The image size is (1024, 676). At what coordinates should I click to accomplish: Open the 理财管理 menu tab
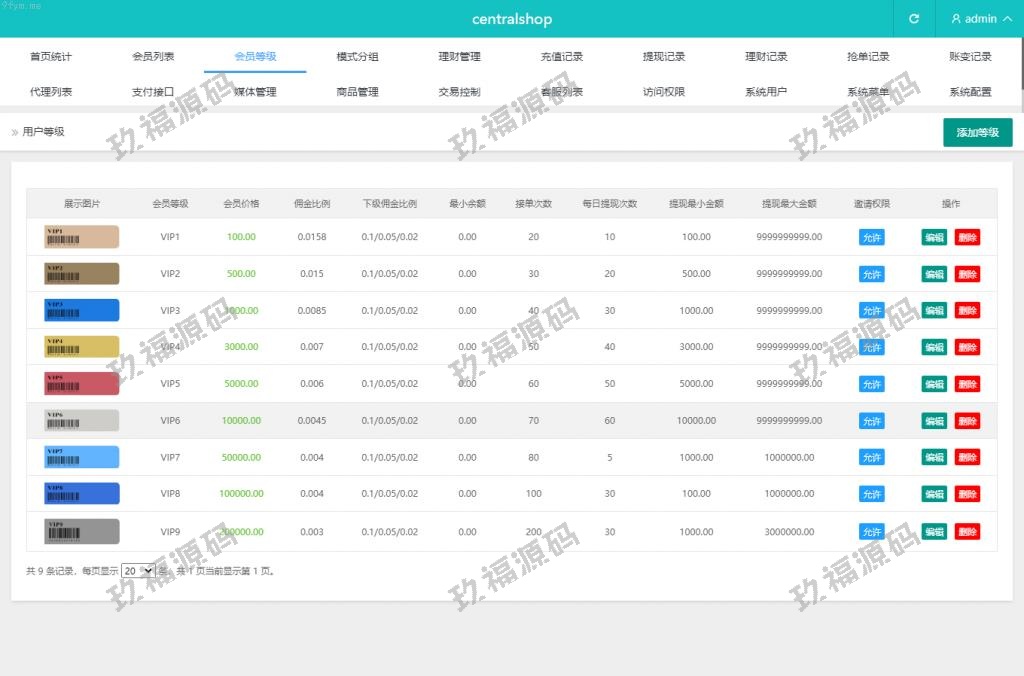click(459, 57)
